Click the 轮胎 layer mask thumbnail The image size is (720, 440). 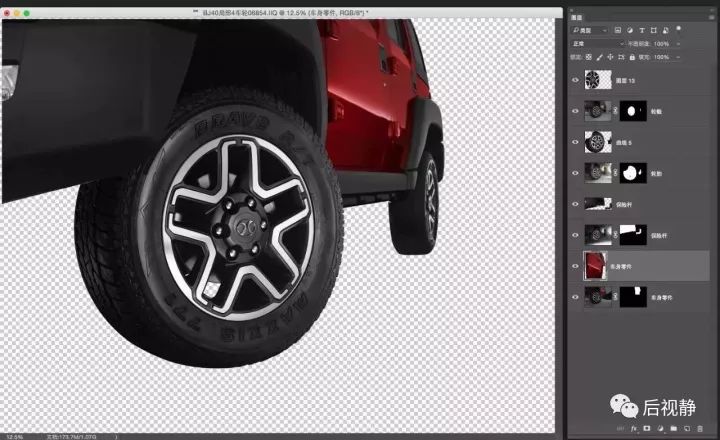tap(633, 173)
